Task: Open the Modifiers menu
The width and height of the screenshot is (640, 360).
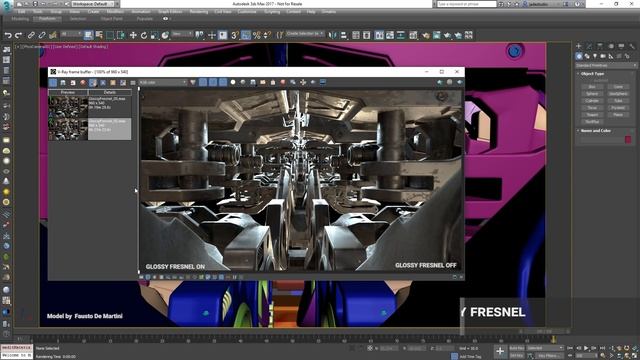Action: (115, 12)
